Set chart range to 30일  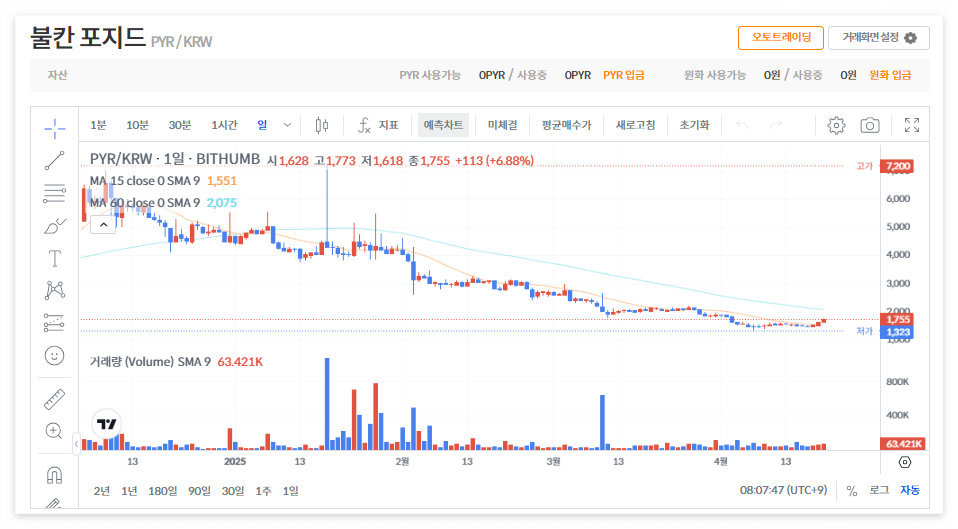(x=233, y=491)
